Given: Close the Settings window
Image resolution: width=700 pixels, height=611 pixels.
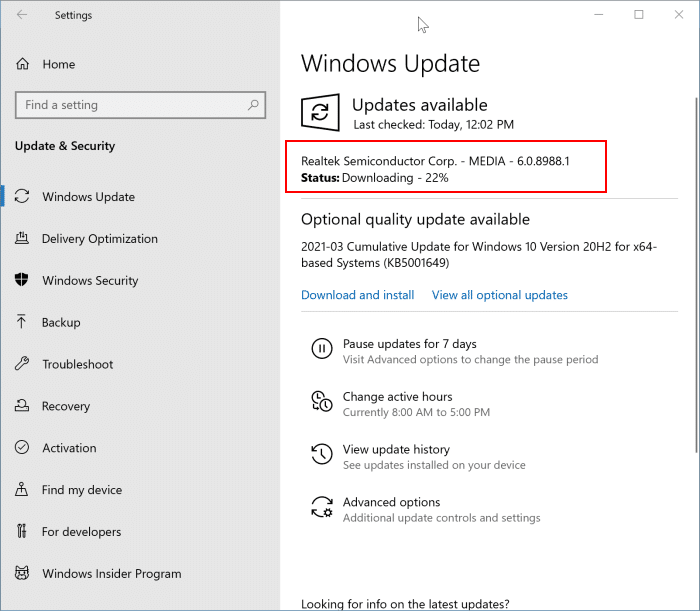Looking at the screenshot, I should [x=679, y=15].
